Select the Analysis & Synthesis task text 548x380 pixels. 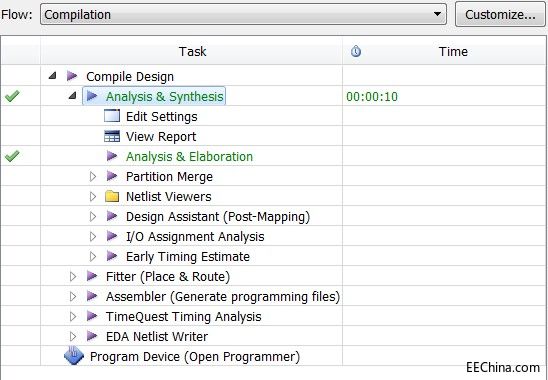tap(164, 96)
